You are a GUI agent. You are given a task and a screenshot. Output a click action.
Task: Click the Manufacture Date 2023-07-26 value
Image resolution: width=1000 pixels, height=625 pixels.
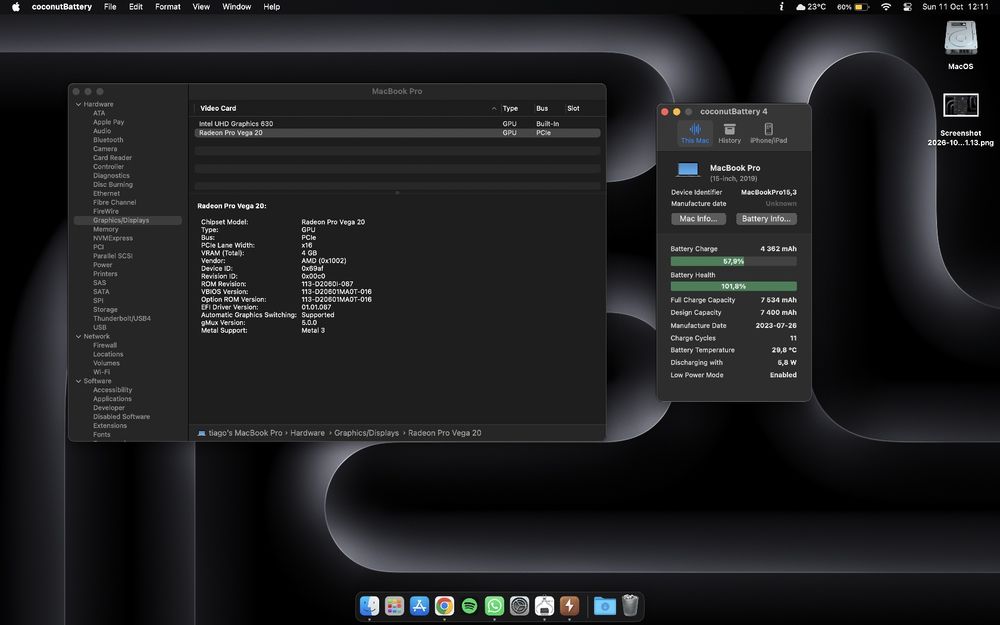776,325
